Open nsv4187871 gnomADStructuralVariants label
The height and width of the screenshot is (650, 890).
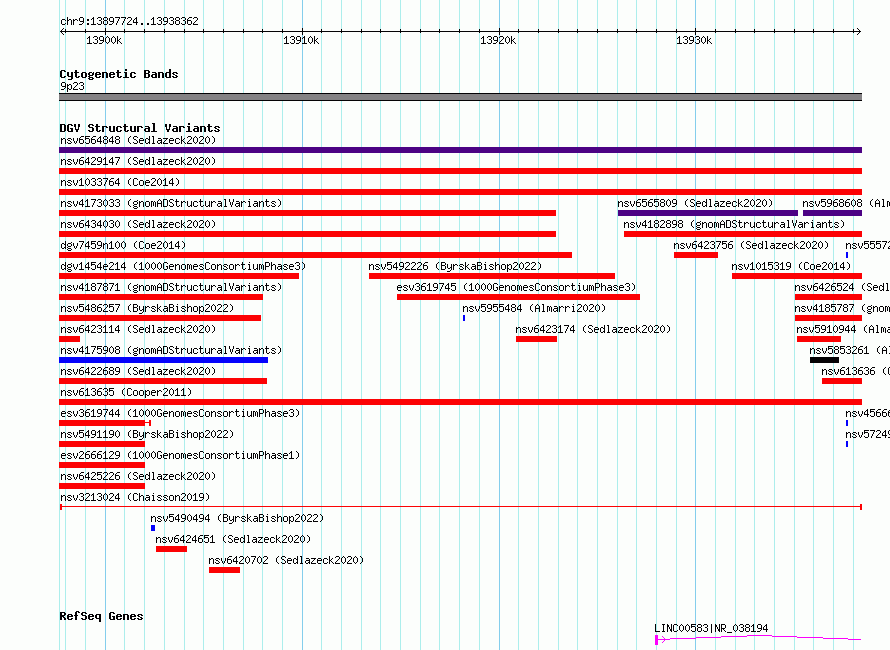click(171, 287)
